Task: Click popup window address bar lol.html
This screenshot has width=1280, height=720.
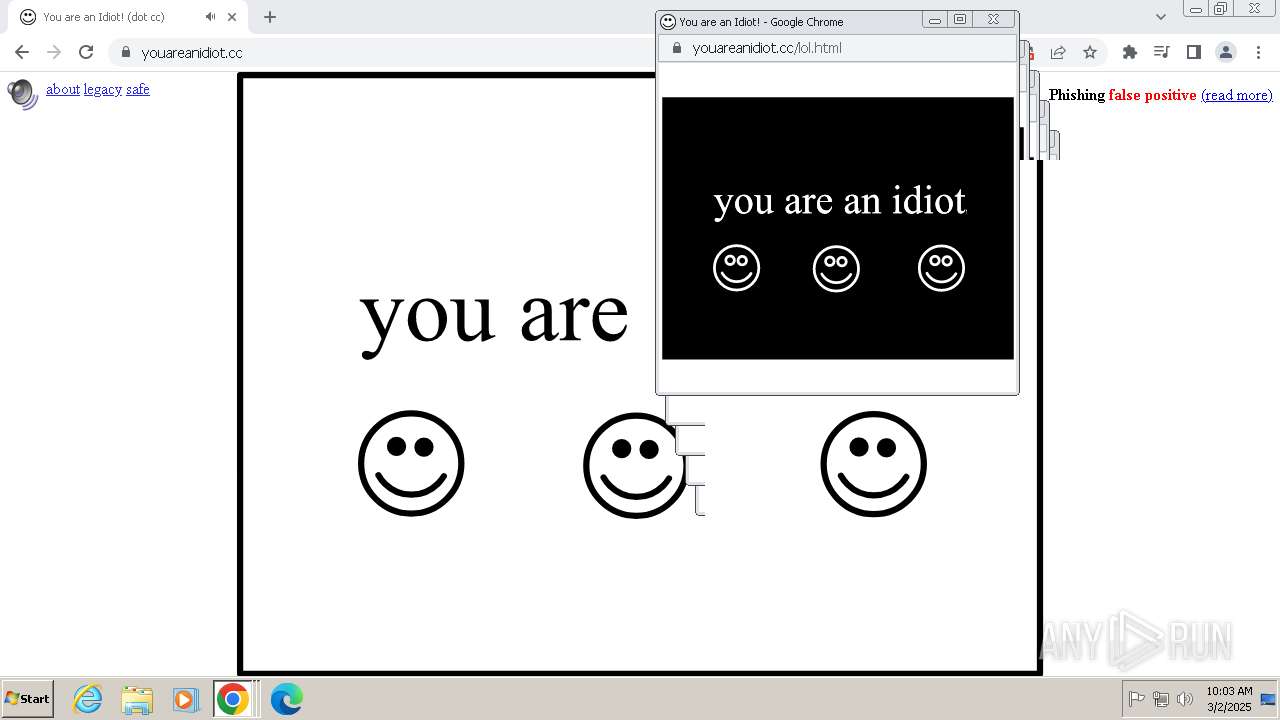Action: (x=767, y=48)
